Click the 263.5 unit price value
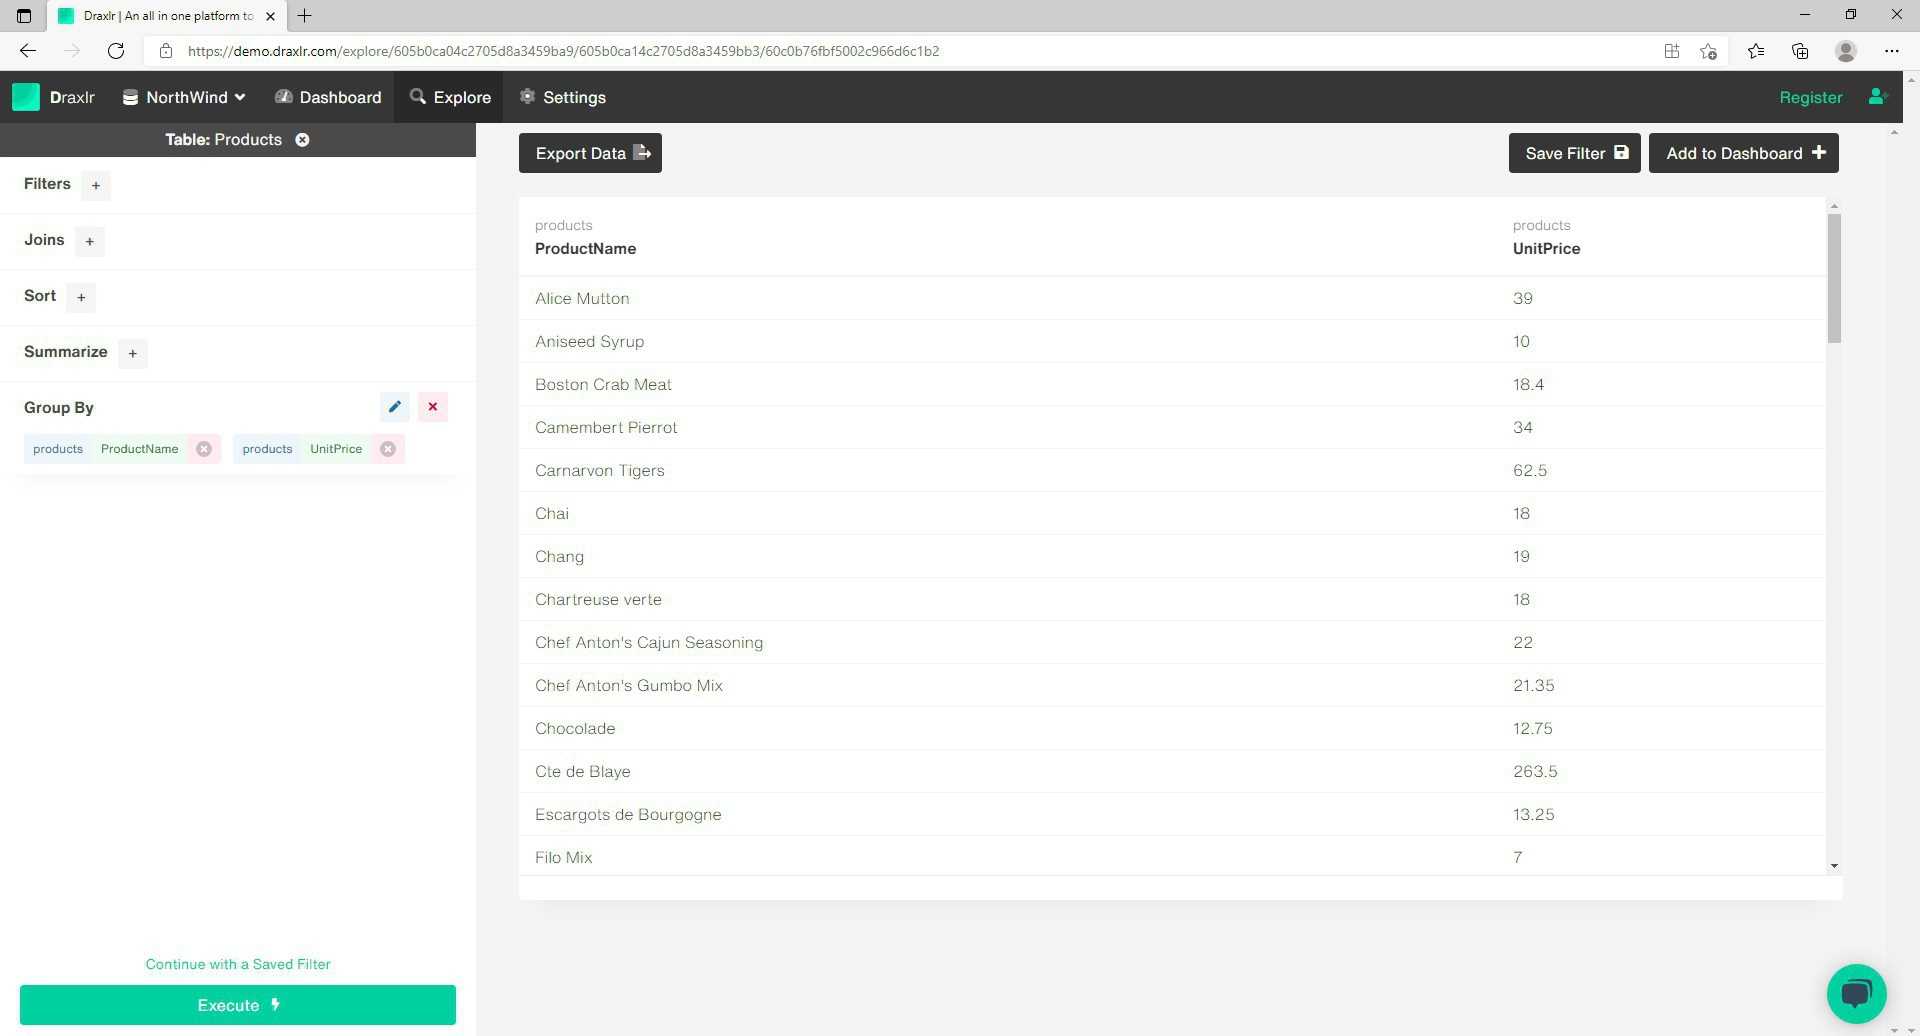The width and height of the screenshot is (1920, 1036). 1535,771
